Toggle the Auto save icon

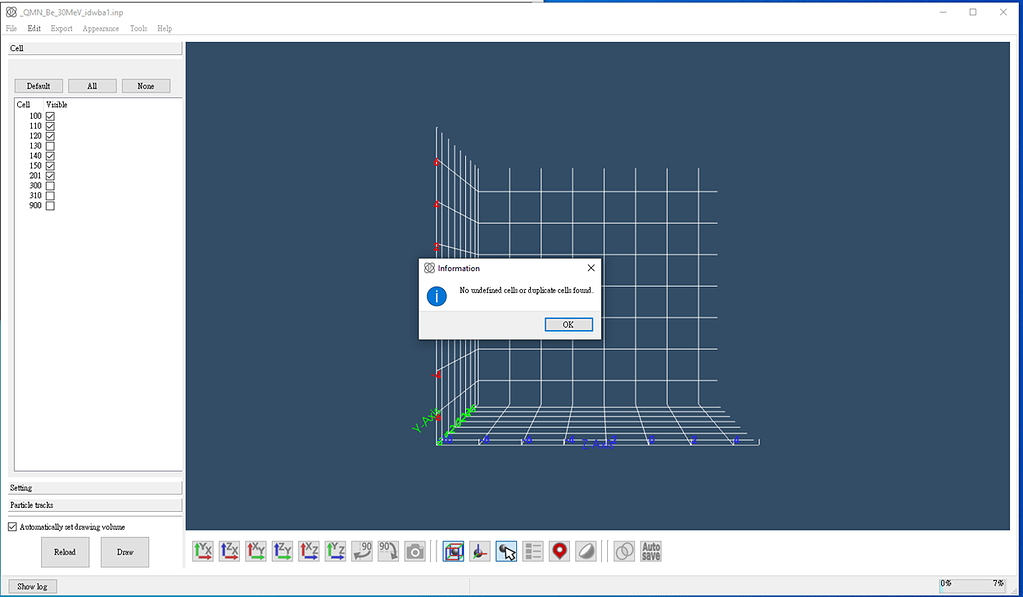click(650, 551)
